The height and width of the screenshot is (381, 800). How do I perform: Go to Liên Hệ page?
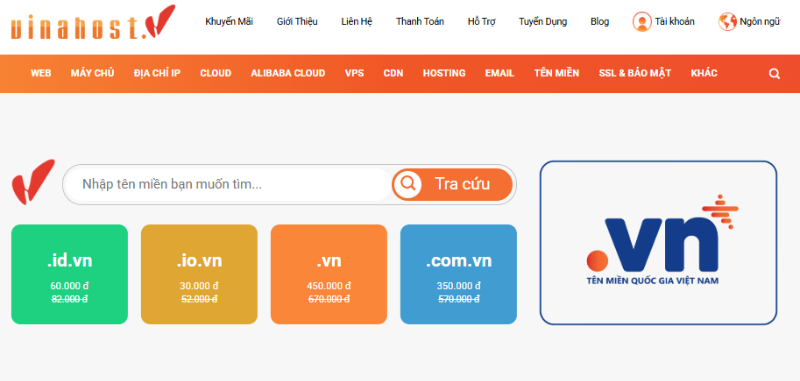[x=357, y=22]
